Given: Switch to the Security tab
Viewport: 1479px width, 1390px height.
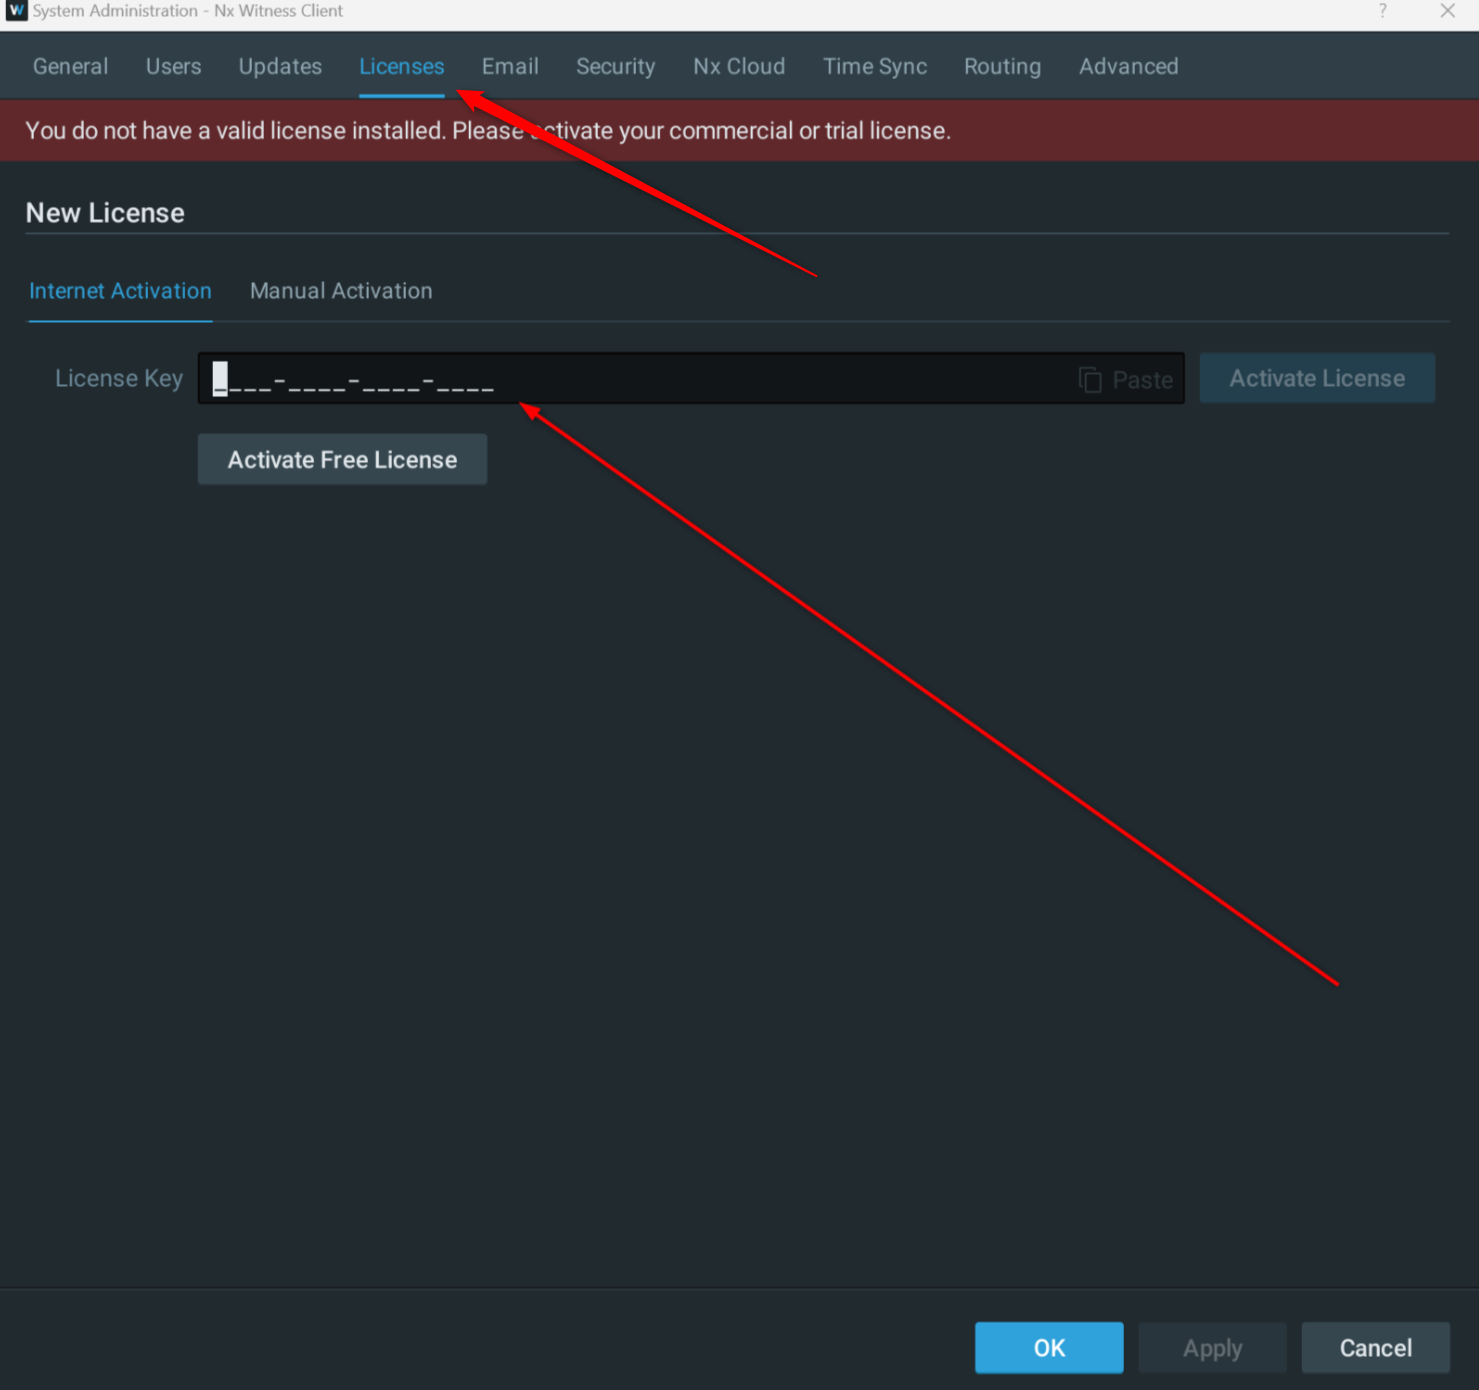Looking at the screenshot, I should coord(615,66).
